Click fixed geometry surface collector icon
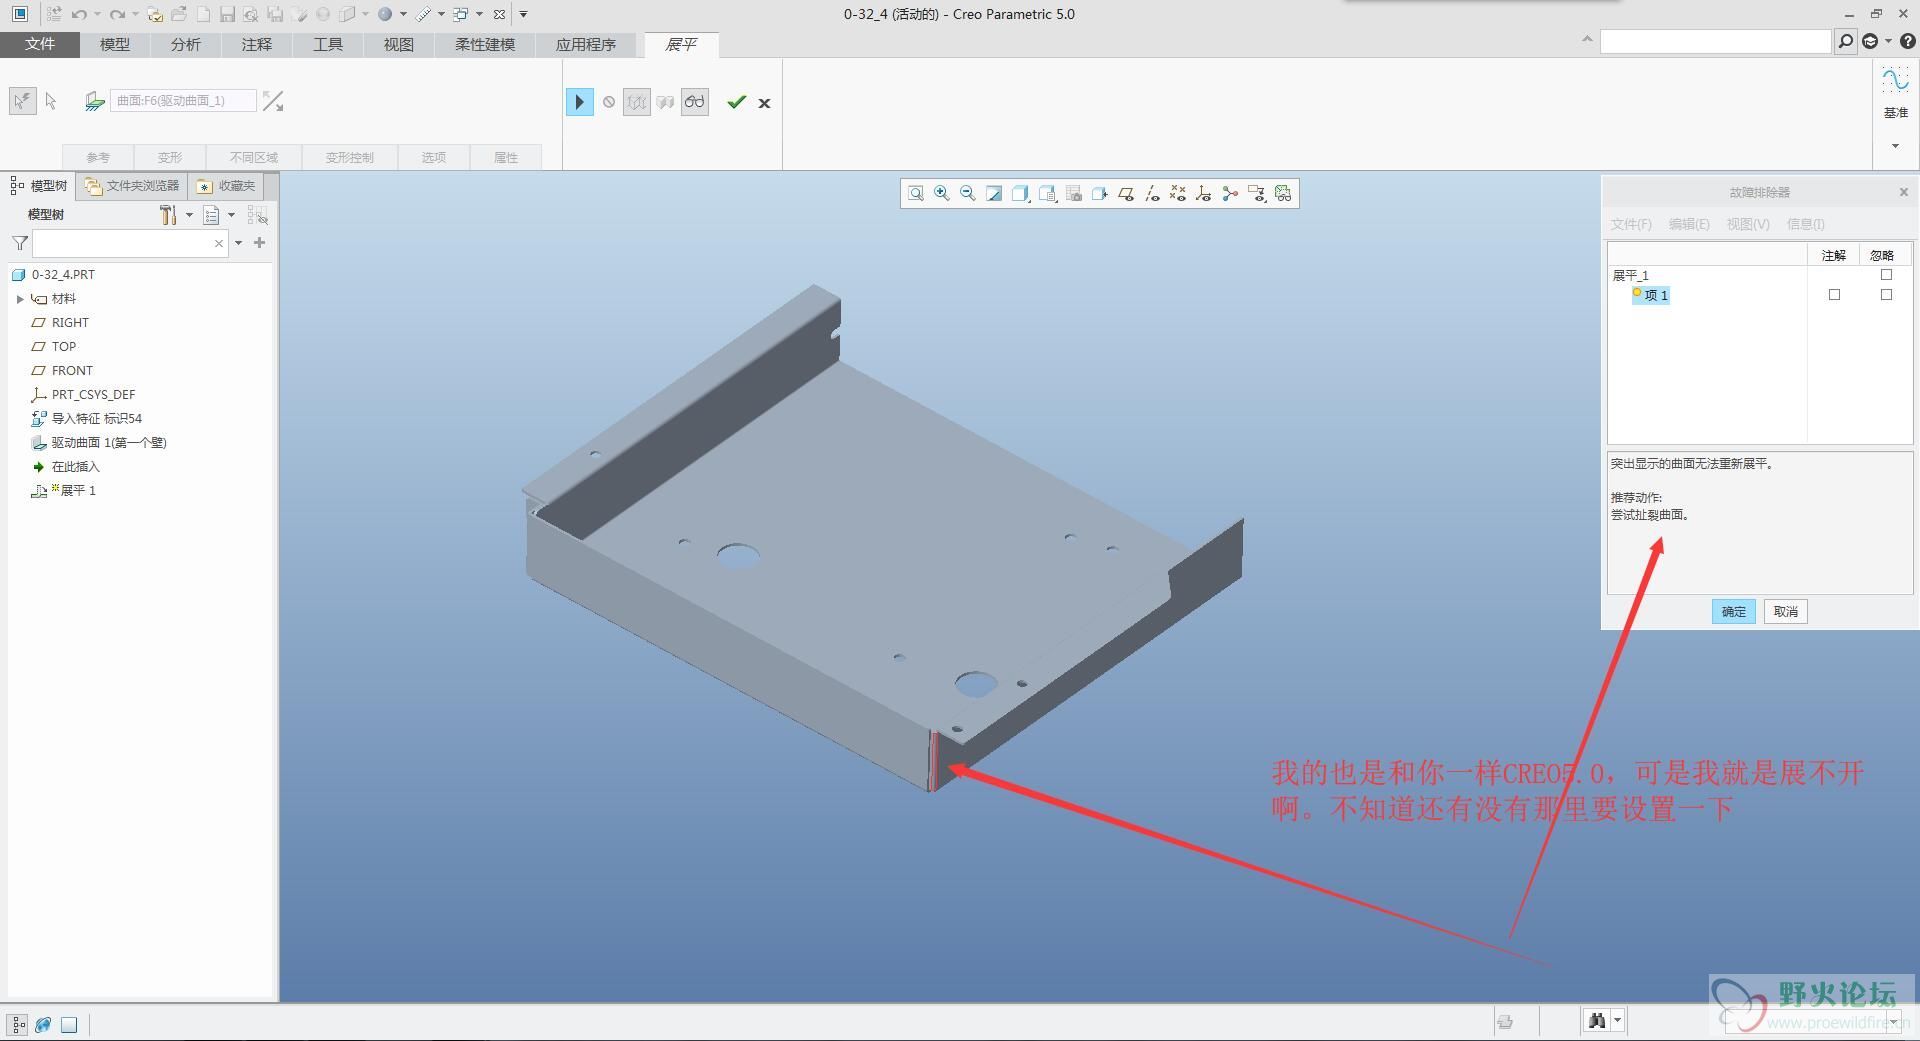 94,101
